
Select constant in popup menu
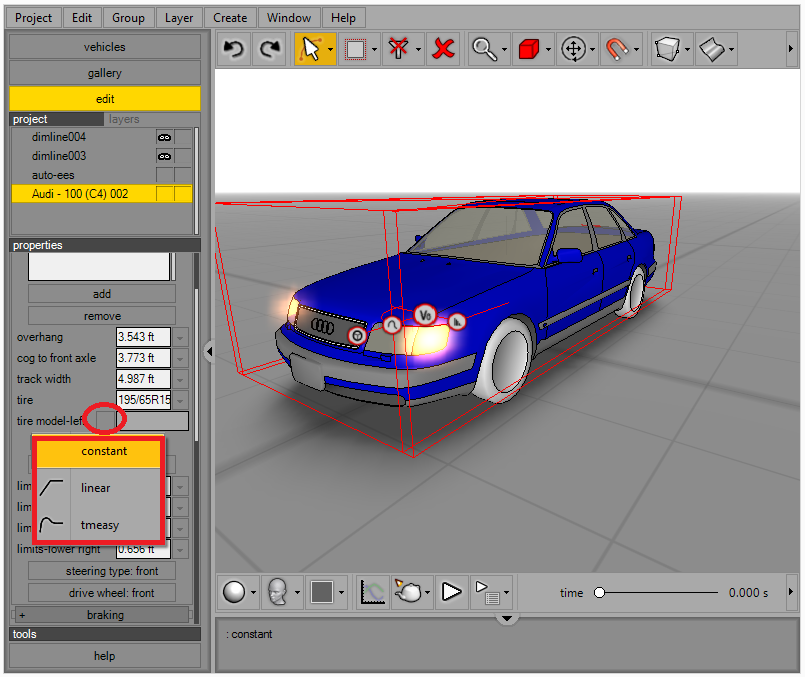click(99, 452)
